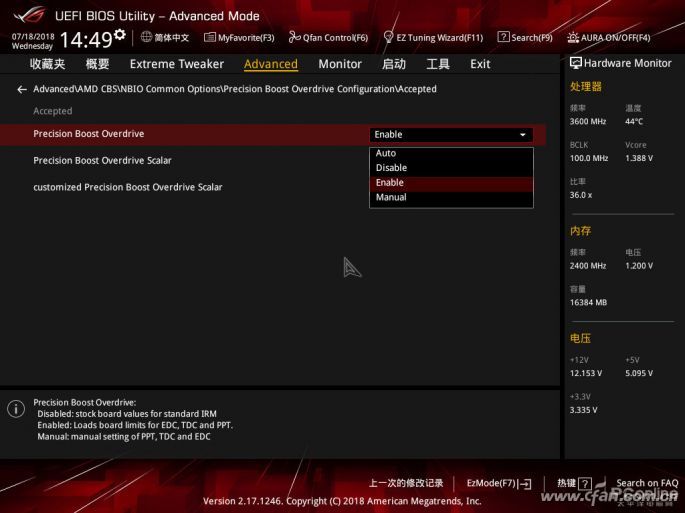Viewport: 685px width, 513px height.
Task: Switch to 收藏夹 tab
Action: [48, 64]
